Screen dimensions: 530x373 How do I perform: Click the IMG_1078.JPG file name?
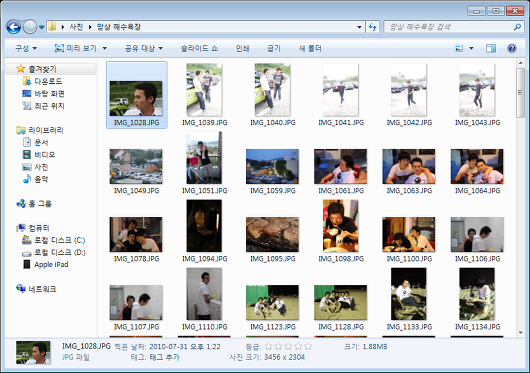(137, 259)
